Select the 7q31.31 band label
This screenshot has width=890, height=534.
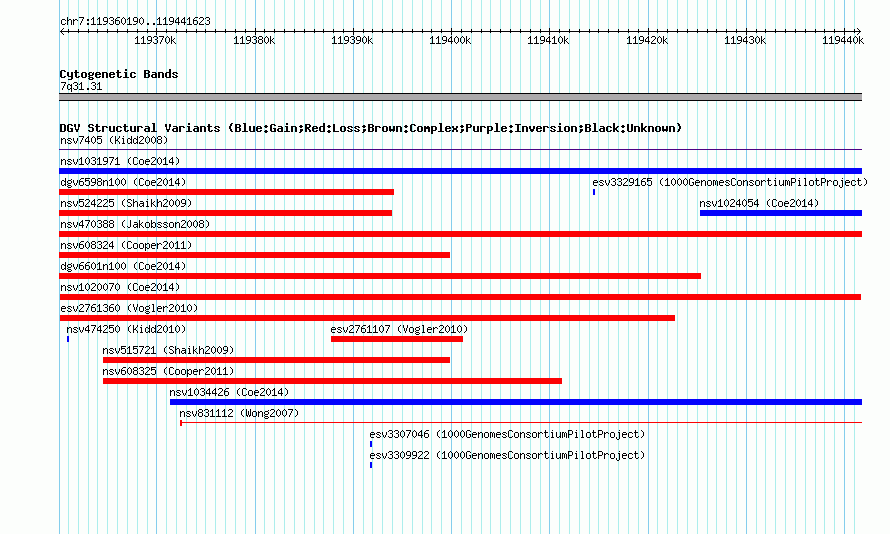(x=81, y=86)
